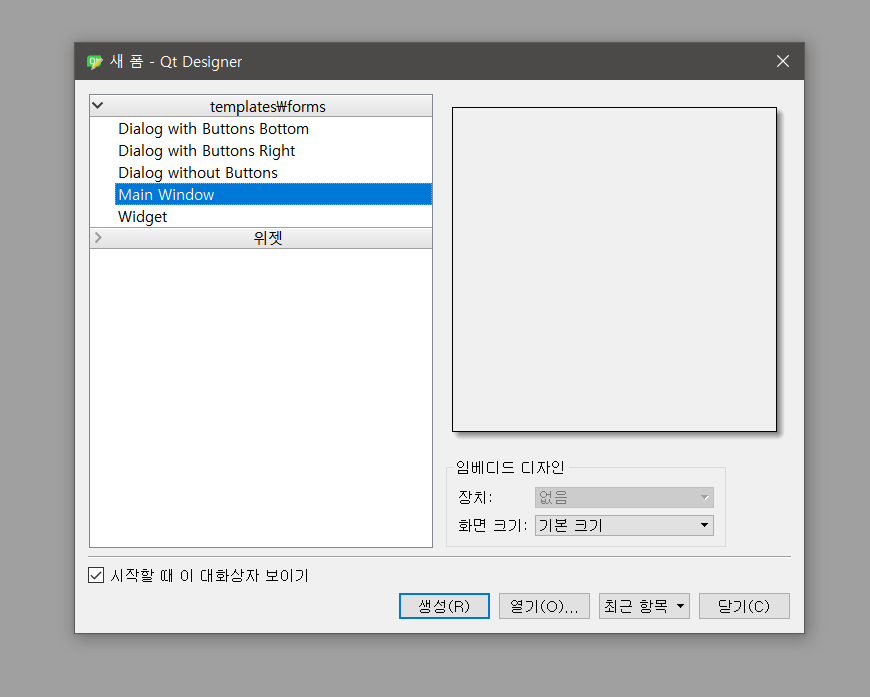Click the disabled 장치 combo box
Image resolution: width=870 pixels, height=697 pixels.
624,497
